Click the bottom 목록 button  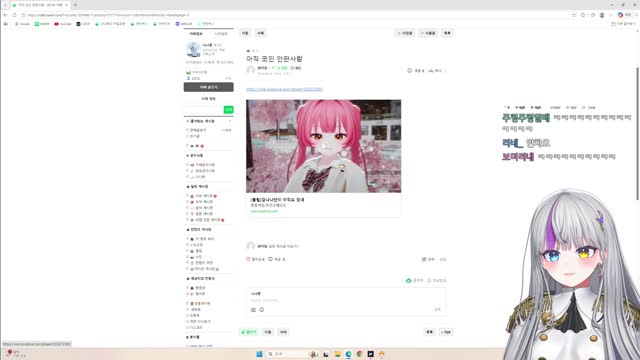pos(429,332)
